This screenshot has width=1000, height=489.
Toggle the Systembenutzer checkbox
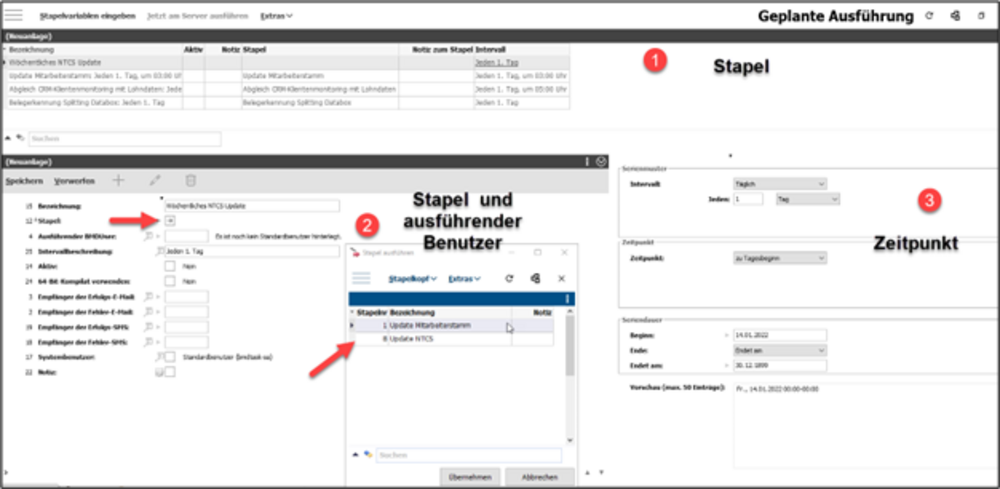[x=169, y=356]
